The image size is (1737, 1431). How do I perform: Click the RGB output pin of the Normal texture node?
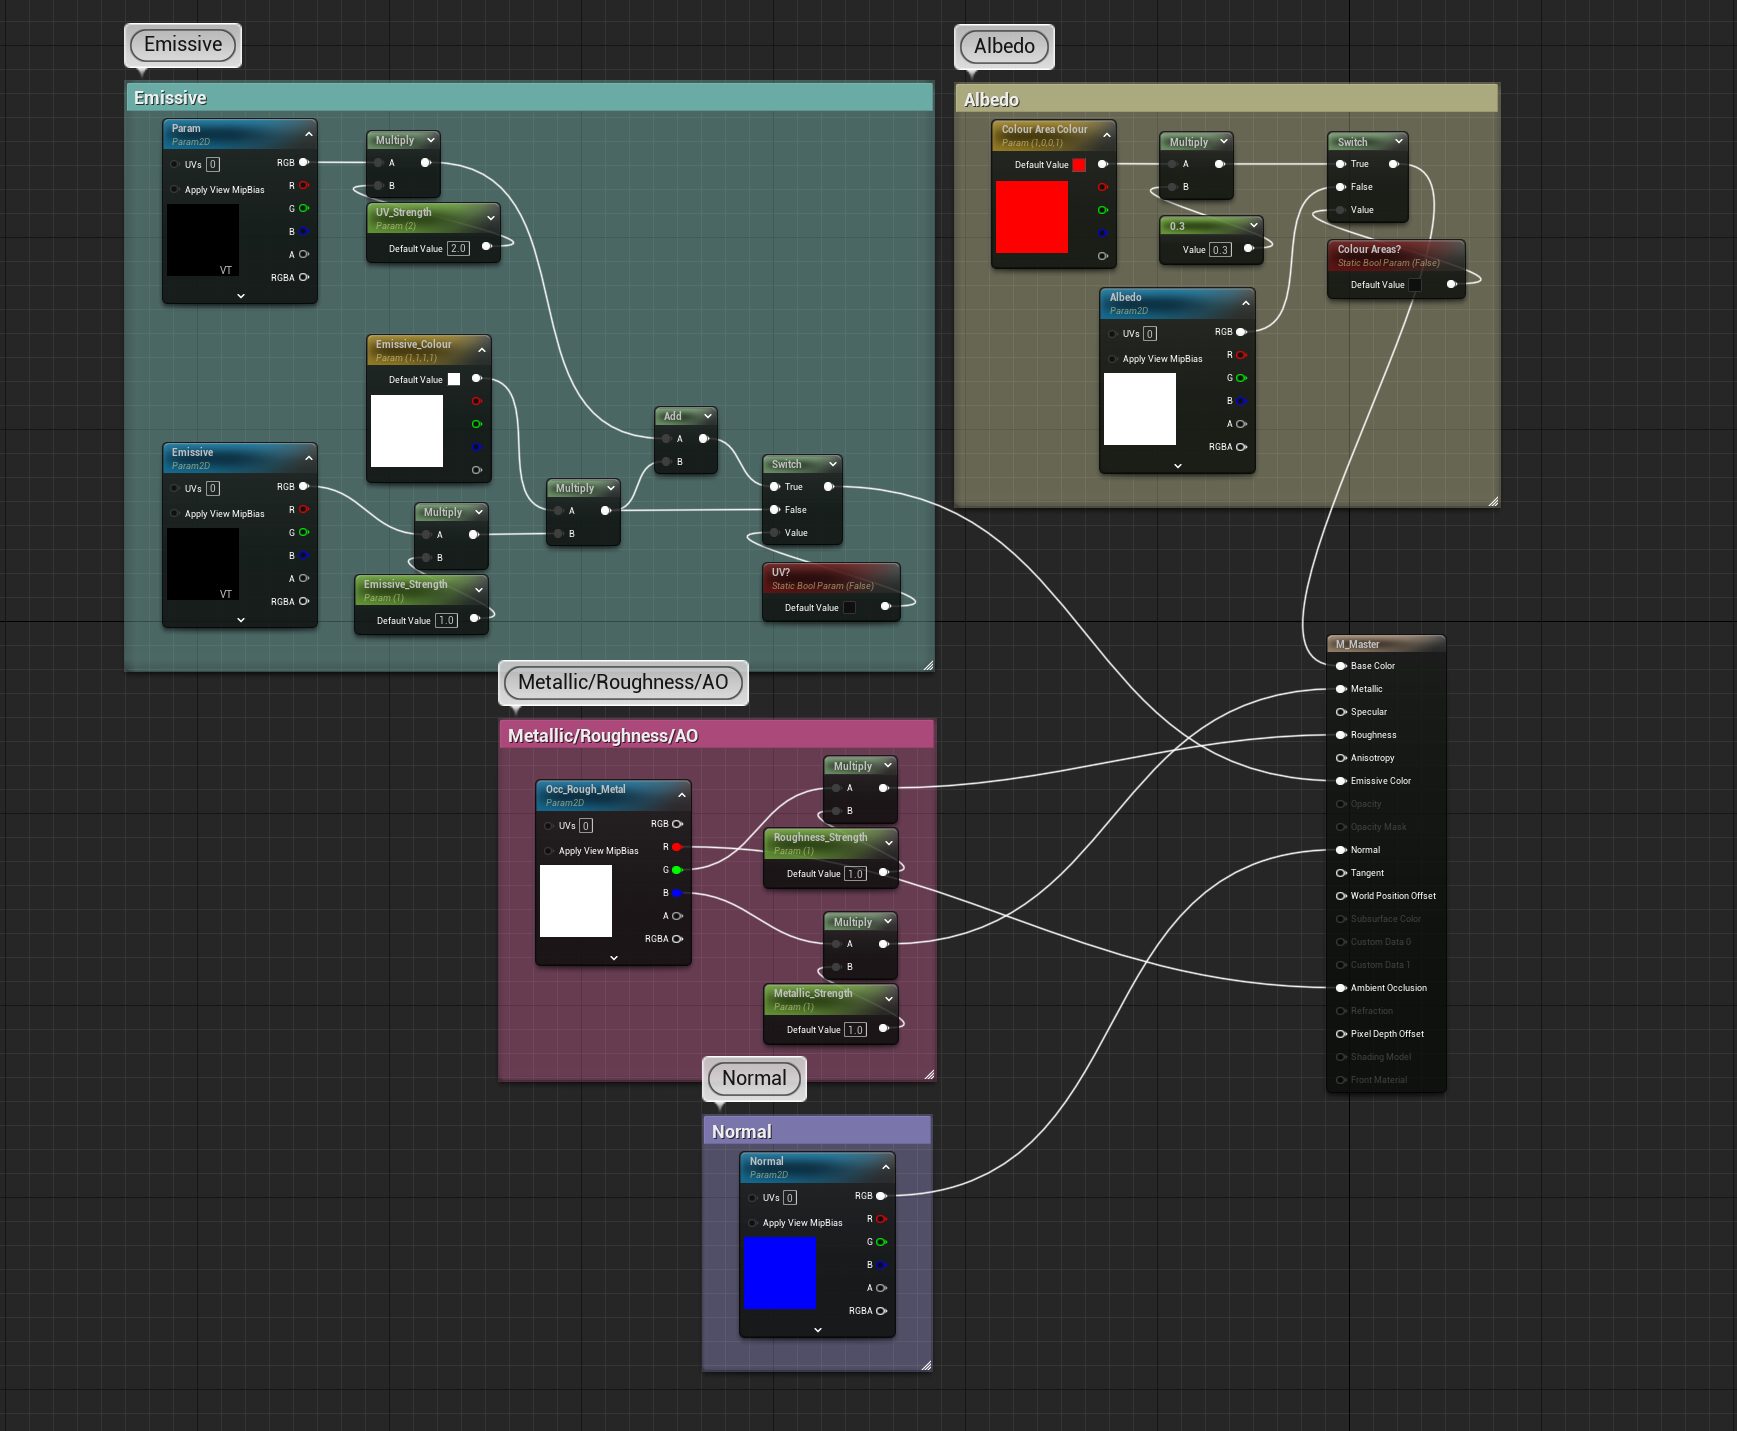click(x=881, y=1196)
